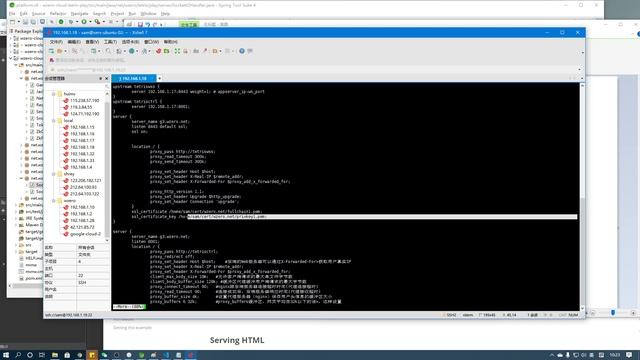Screen dimensions: 640x360
Task: Open the blue Help icon in Xshell toolbar
Action: click(x=242, y=51)
